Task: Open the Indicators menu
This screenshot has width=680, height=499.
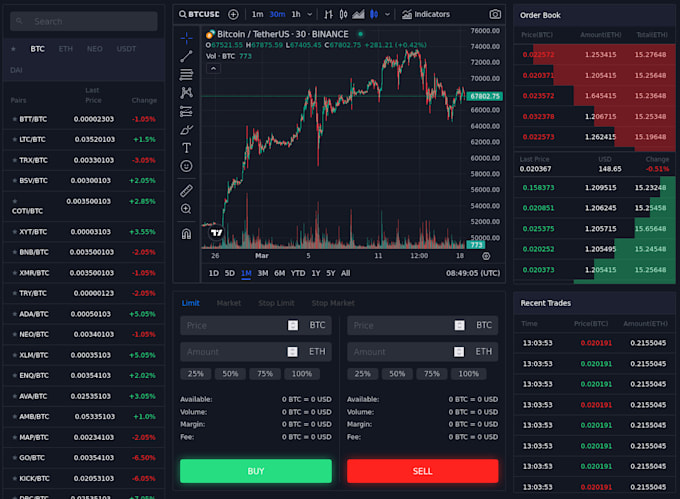Action: coord(426,14)
